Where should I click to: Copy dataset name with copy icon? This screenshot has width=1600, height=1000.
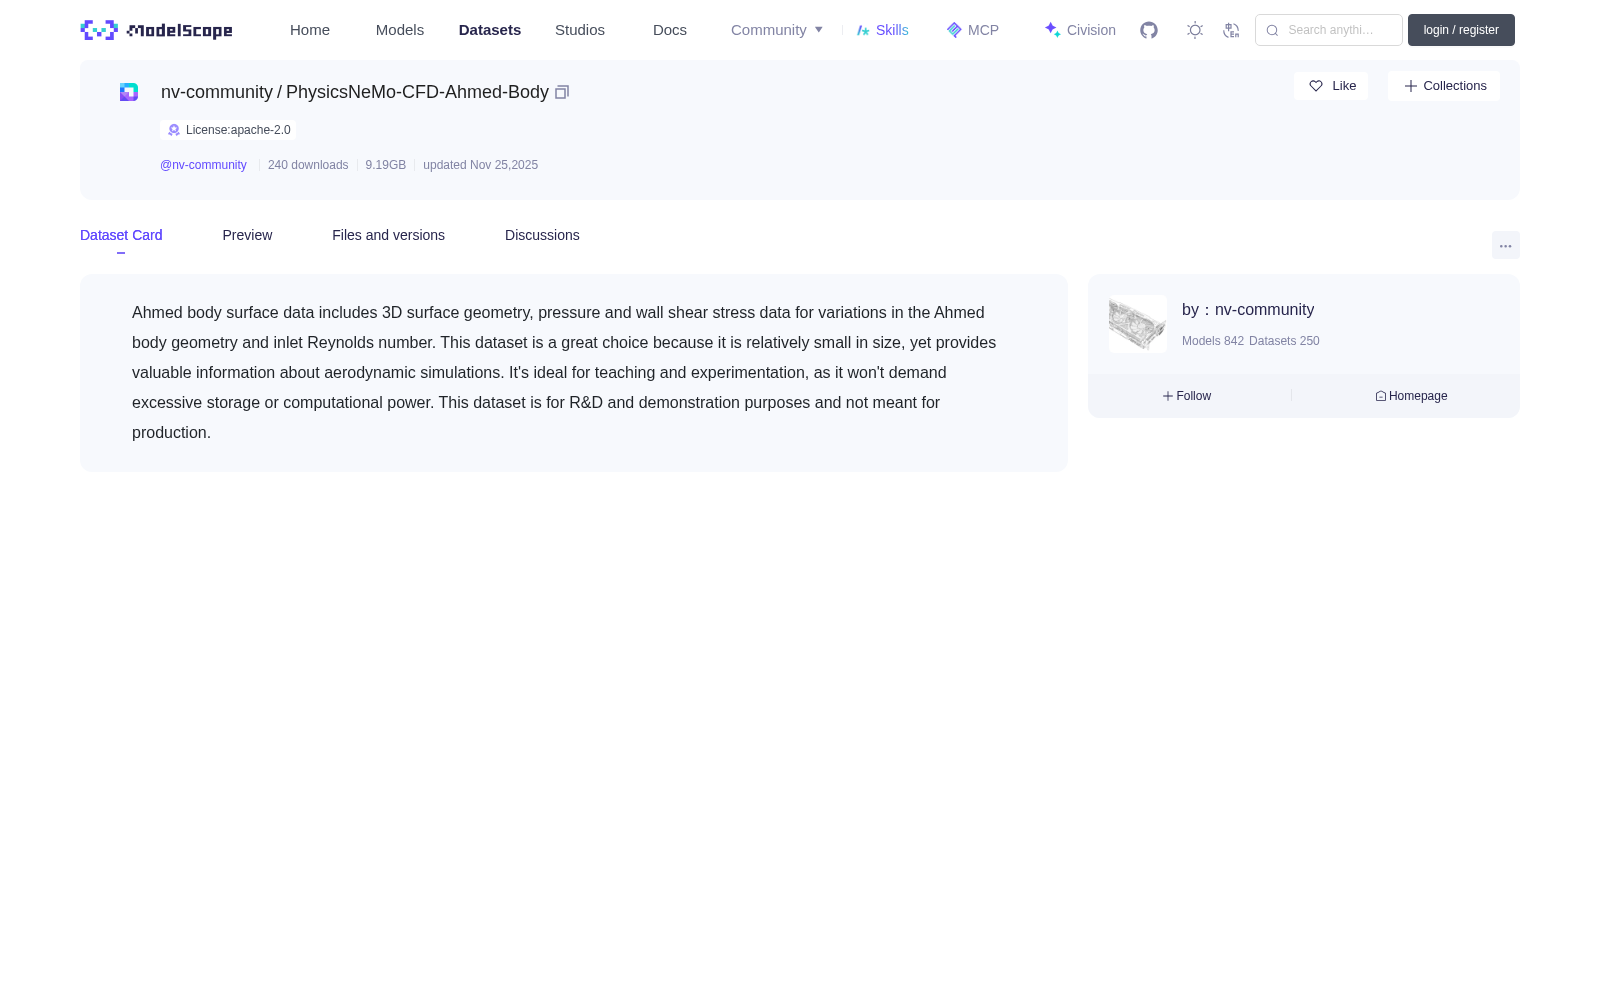click(x=562, y=92)
